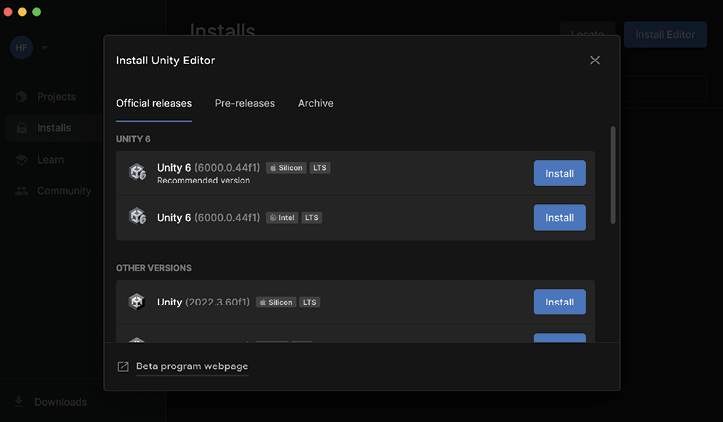Click the Community people icon

tap(22, 190)
